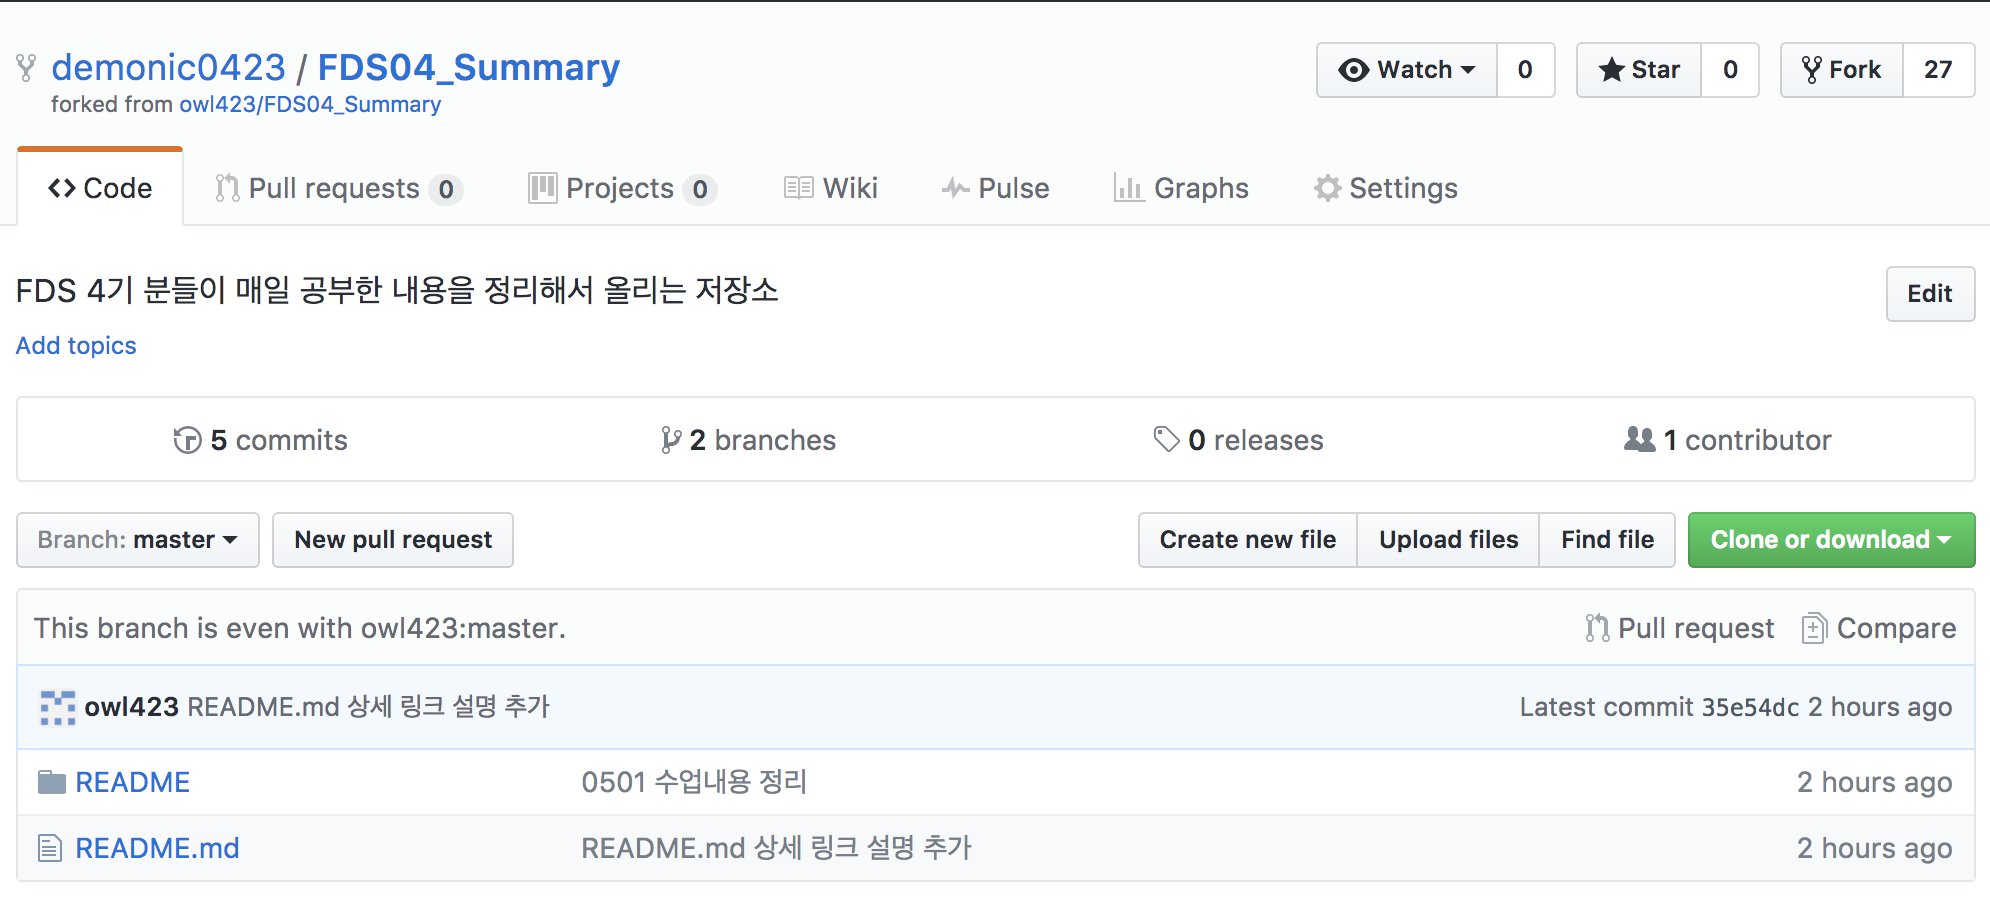This screenshot has width=1990, height=900.
Task: Click the people icon beside 1 contributor
Action: (x=1640, y=439)
